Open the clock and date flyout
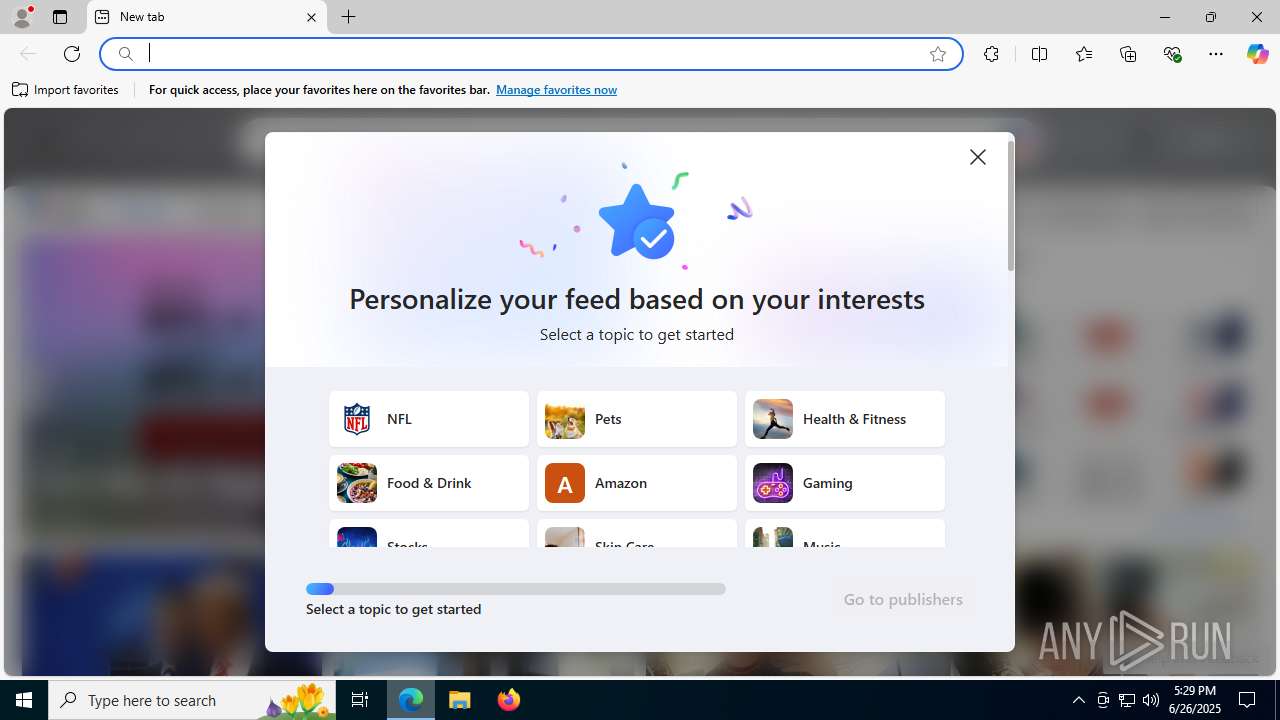The height and width of the screenshot is (720, 1280). 1196,700
